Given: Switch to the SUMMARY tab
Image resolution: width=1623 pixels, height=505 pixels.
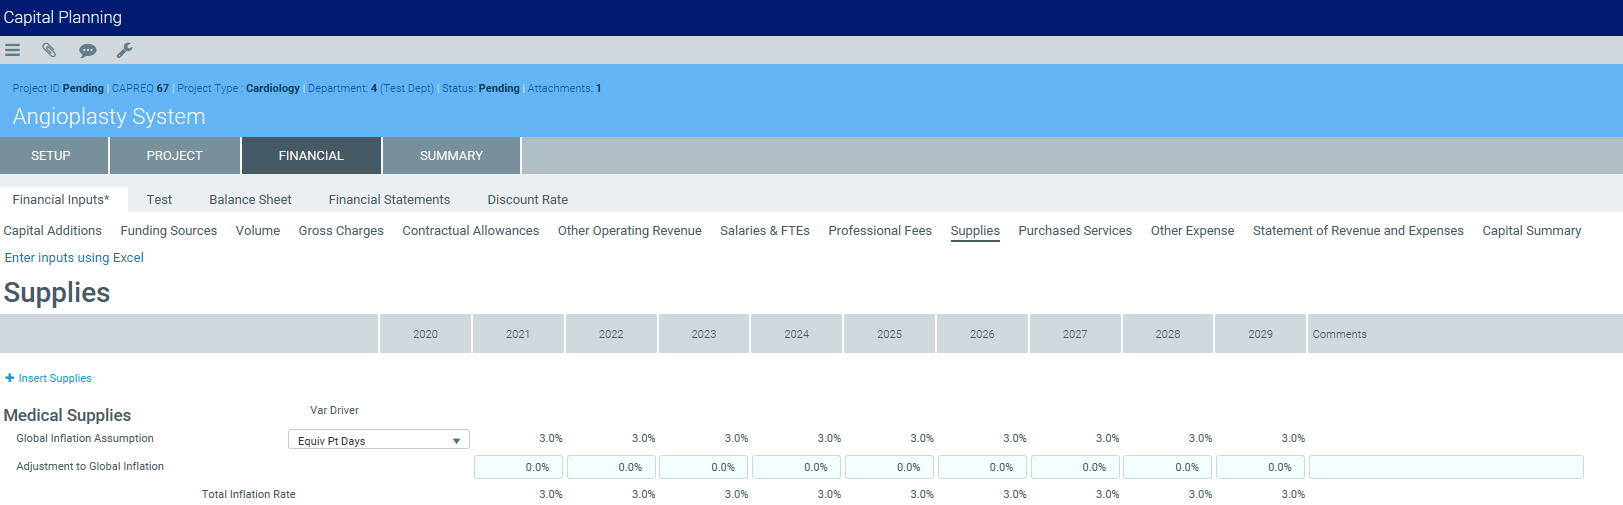Looking at the screenshot, I should point(451,156).
